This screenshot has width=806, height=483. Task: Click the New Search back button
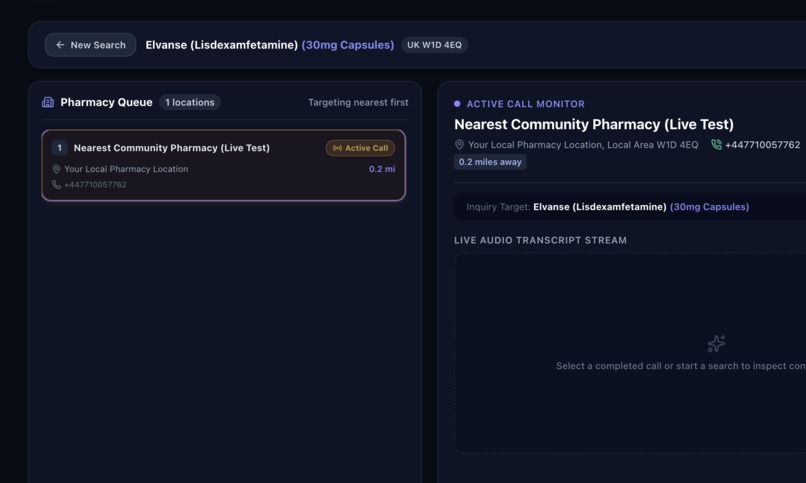pos(90,45)
